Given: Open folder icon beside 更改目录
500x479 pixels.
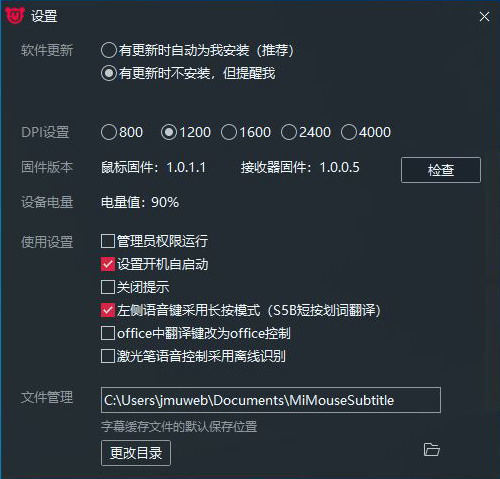Looking at the screenshot, I should pyautogui.click(x=431, y=450).
